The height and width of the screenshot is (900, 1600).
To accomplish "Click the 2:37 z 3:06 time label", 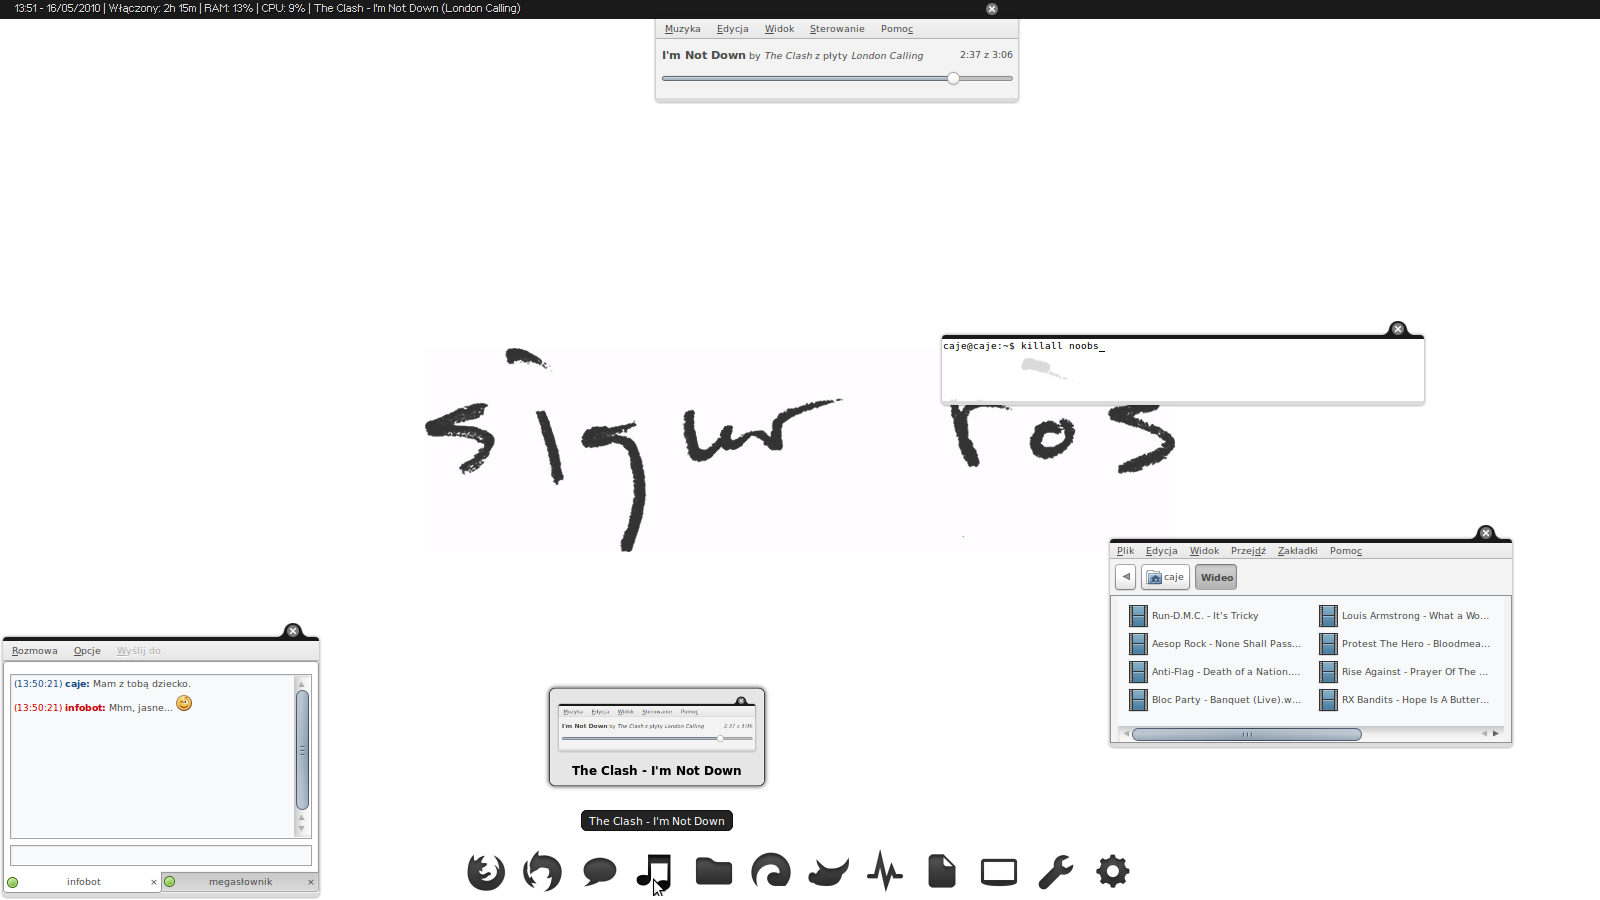I will 986,55.
